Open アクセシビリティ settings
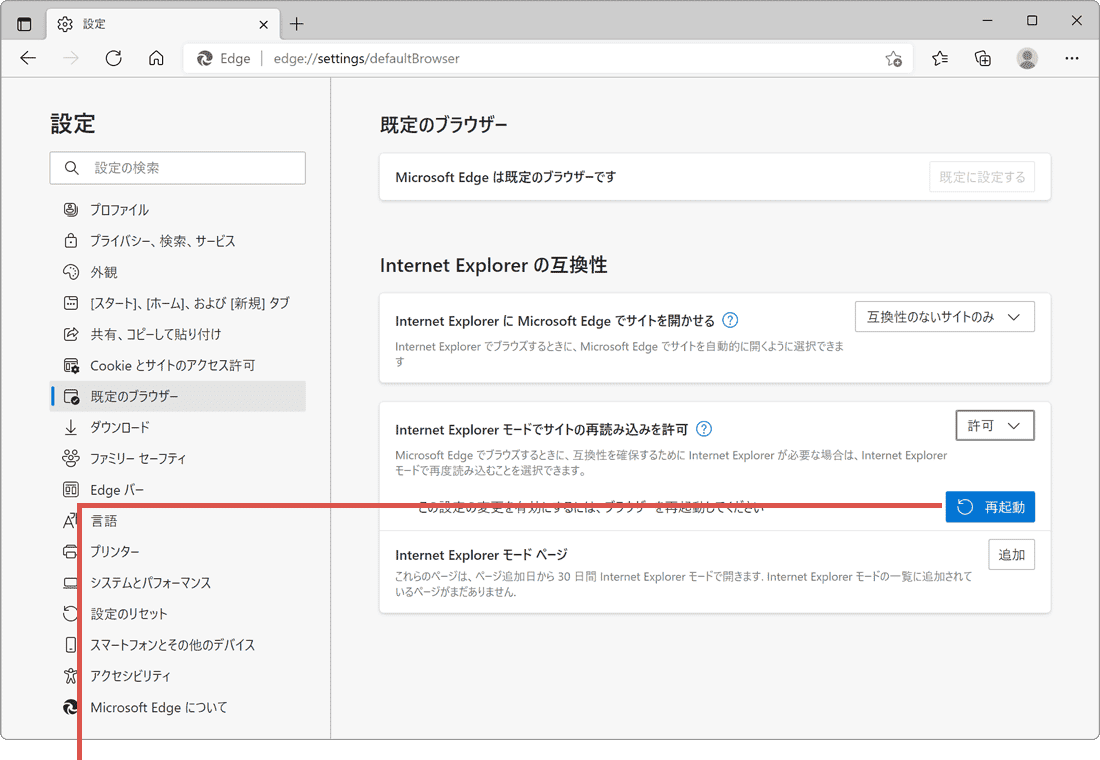Image resolution: width=1100 pixels, height=760 pixels. pyautogui.click(x=177, y=676)
